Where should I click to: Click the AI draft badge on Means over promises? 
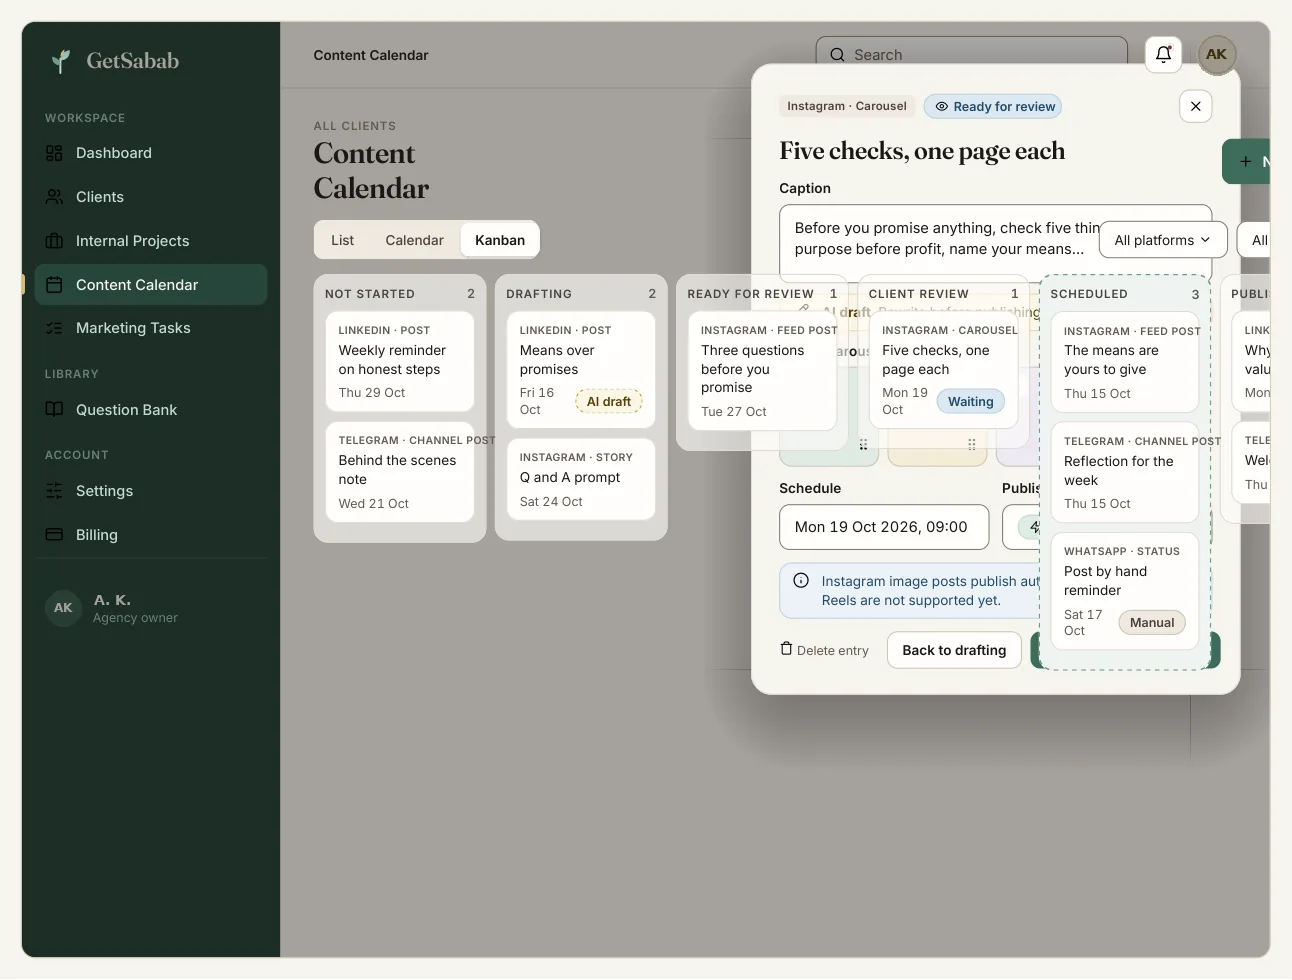tap(609, 402)
